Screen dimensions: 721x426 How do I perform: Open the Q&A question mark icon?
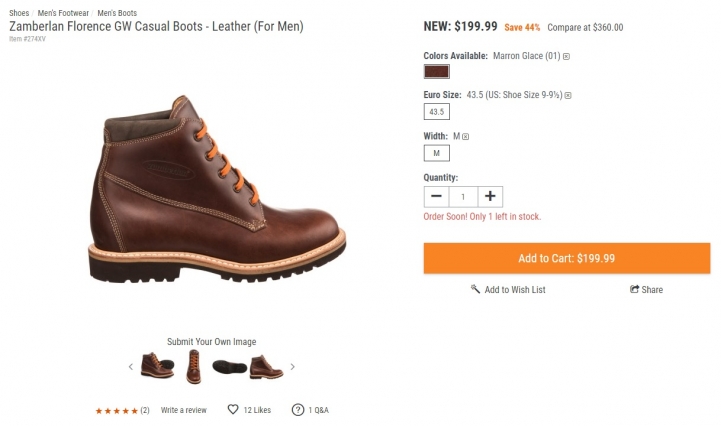pos(297,410)
